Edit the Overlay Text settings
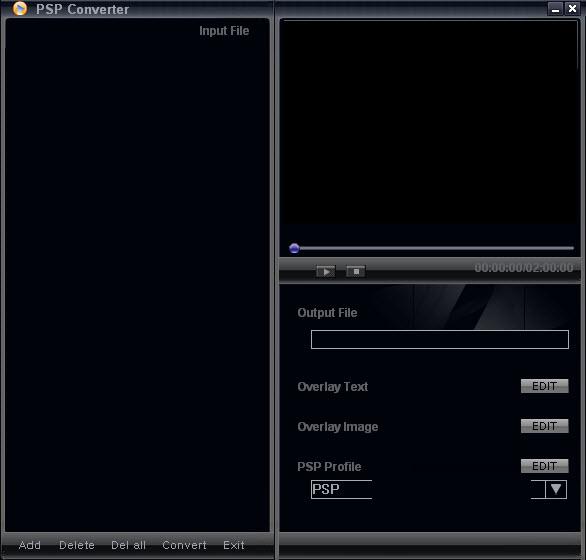Image resolution: width=586 pixels, height=560 pixels. [545, 386]
